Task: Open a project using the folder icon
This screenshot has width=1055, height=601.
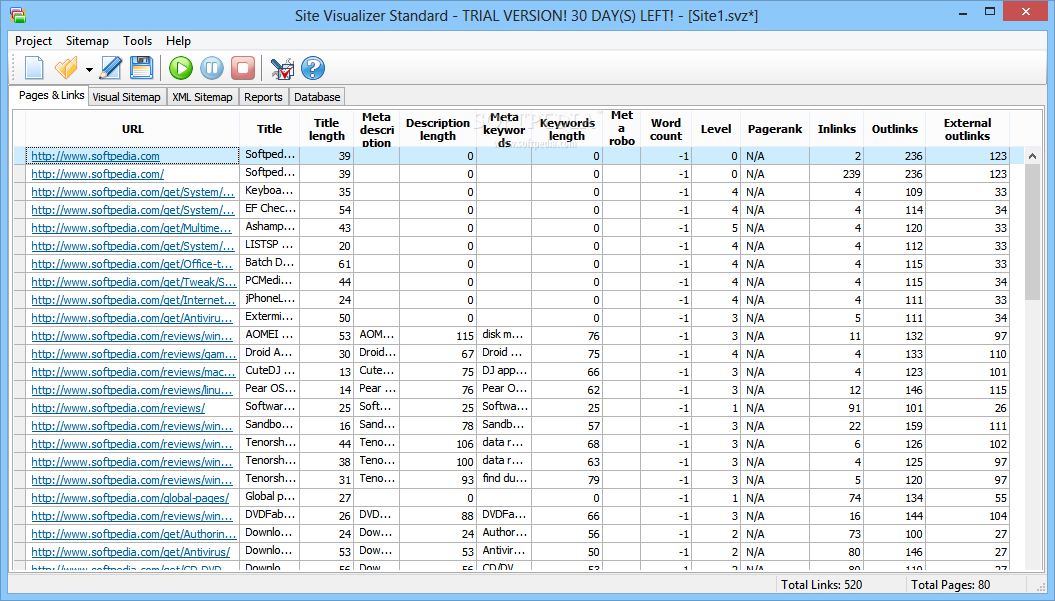Action: (66, 68)
